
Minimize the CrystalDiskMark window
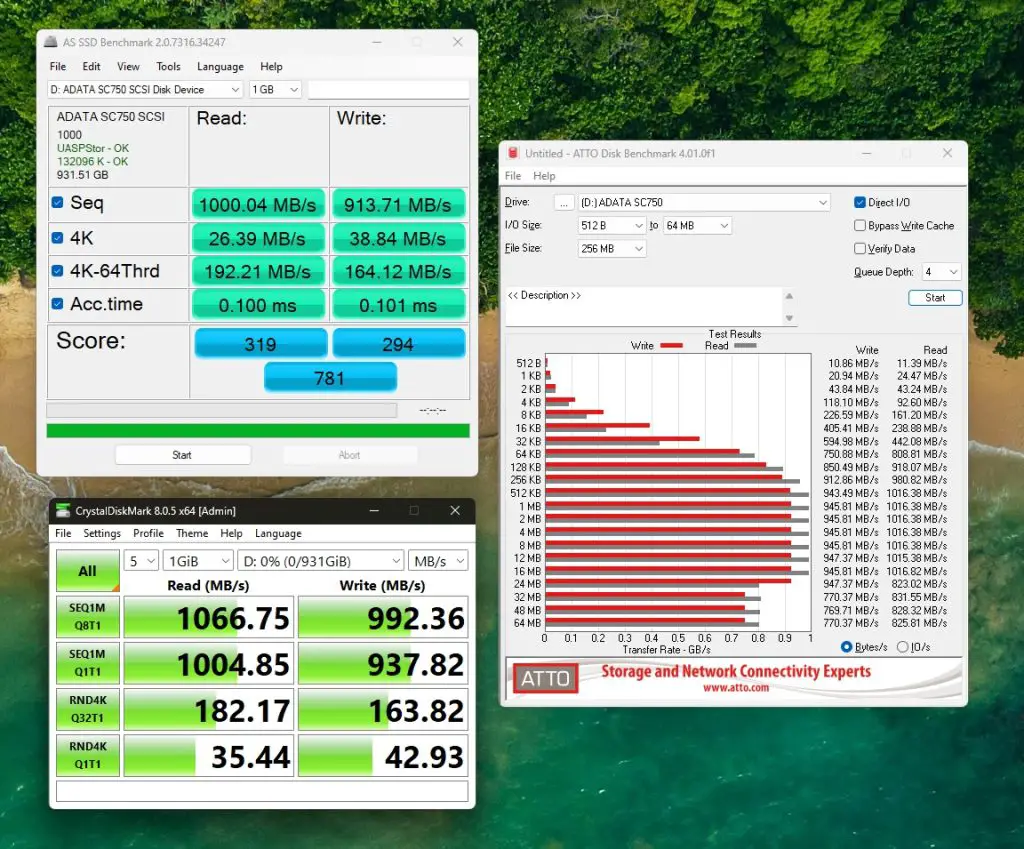pyautogui.click(x=374, y=510)
